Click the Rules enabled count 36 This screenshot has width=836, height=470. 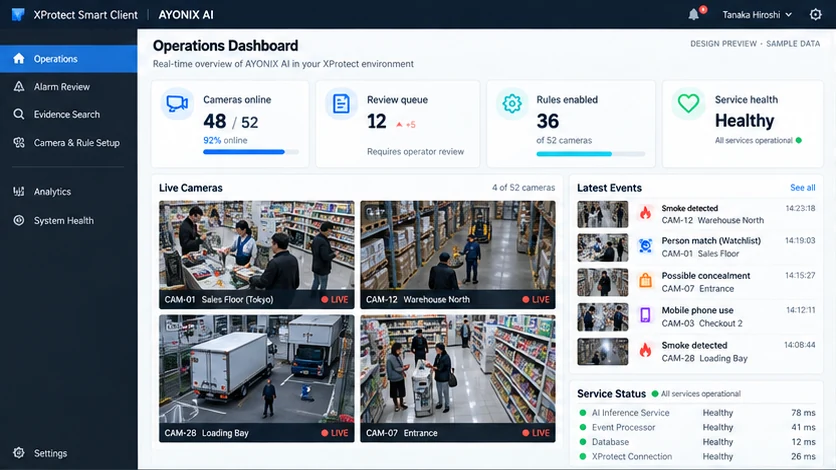click(x=548, y=121)
